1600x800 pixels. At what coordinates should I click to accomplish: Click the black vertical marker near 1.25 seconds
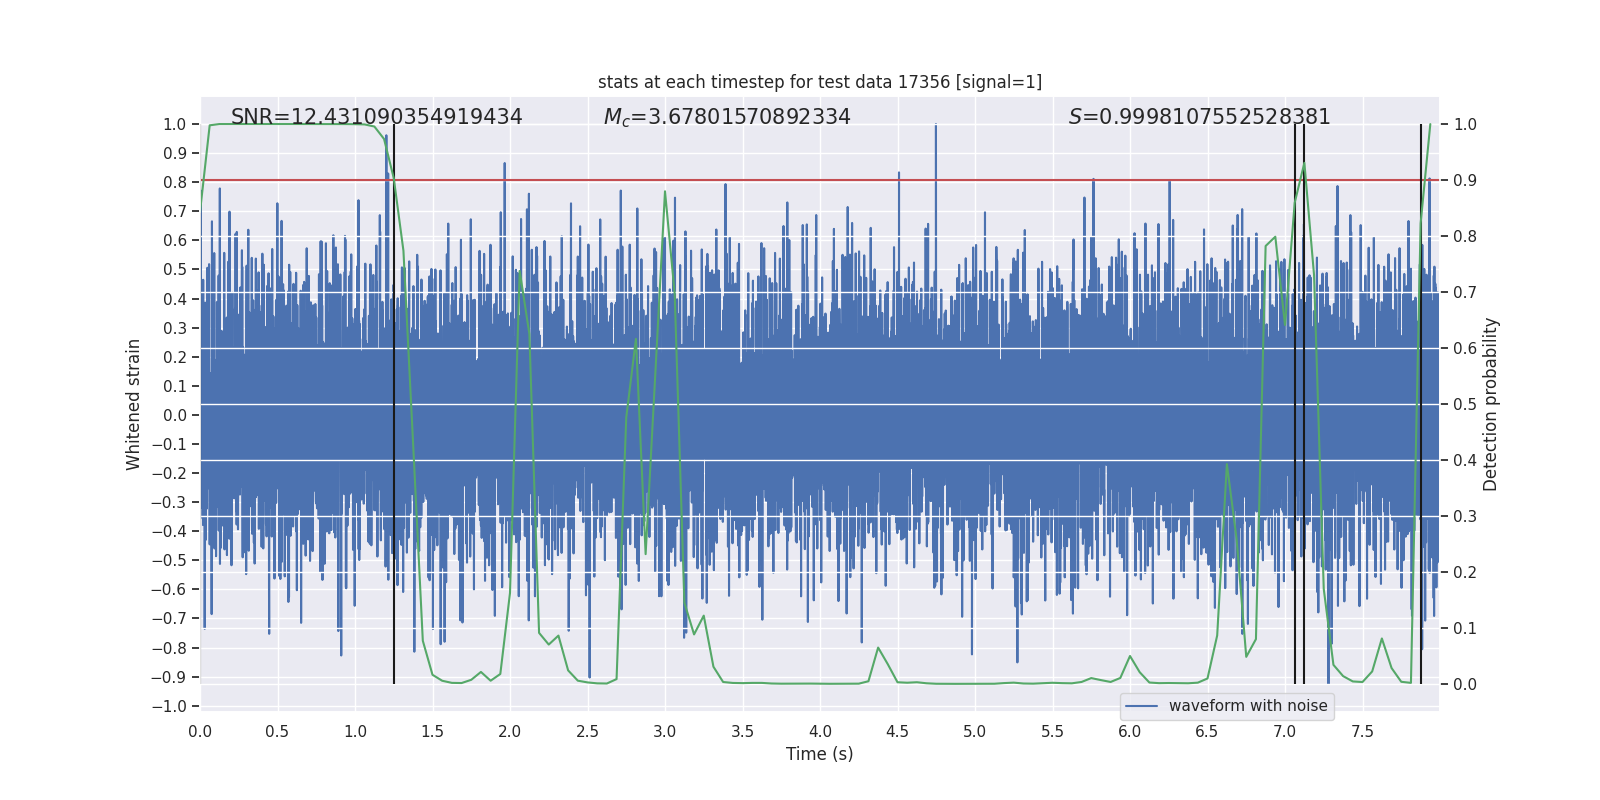tap(394, 404)
